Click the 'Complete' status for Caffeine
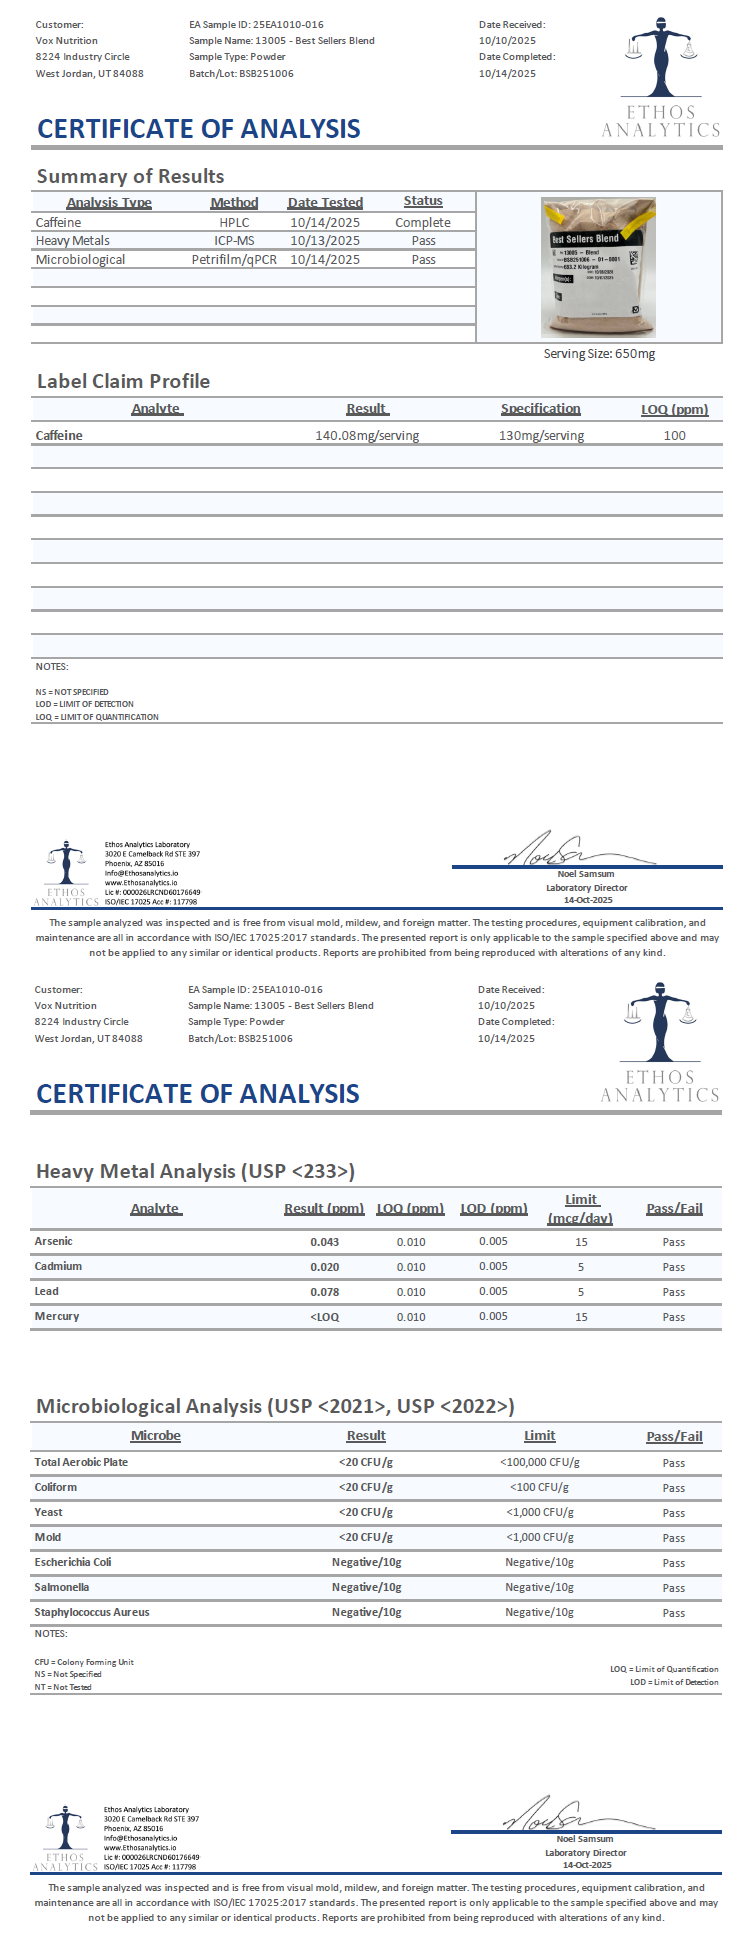 [423, 222]
